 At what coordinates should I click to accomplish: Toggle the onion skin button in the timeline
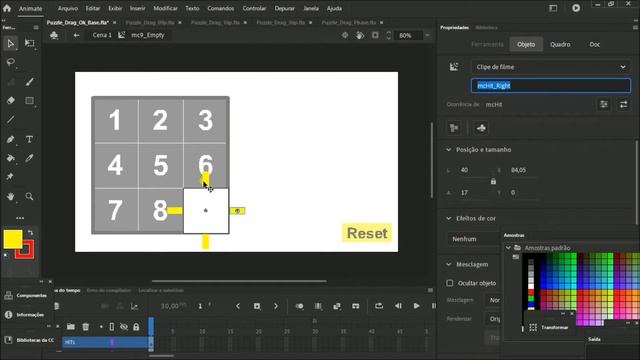tap(299, 306)
